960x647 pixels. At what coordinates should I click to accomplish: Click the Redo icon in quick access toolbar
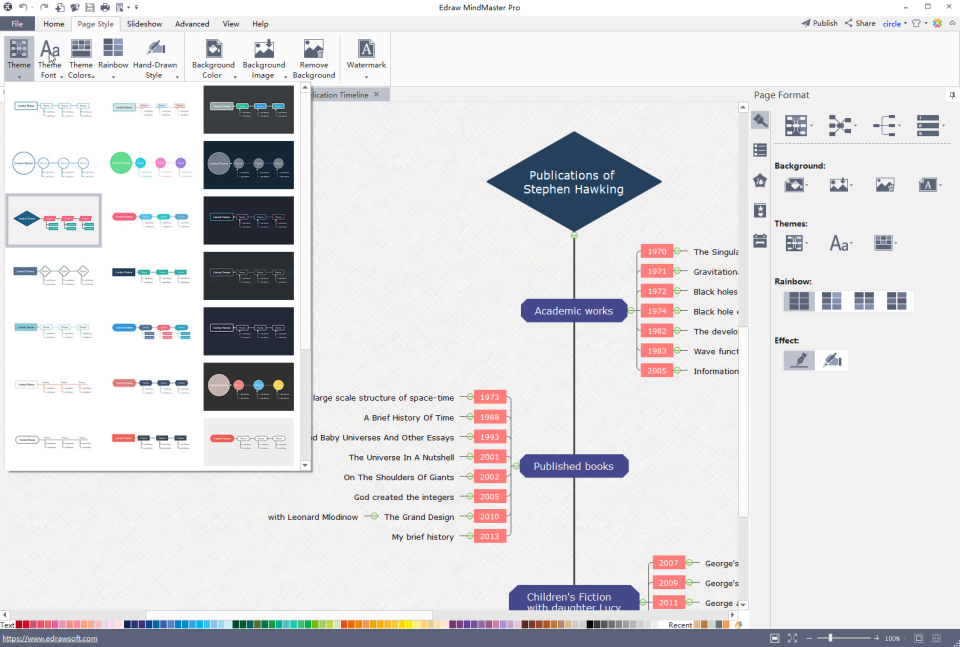43,7
